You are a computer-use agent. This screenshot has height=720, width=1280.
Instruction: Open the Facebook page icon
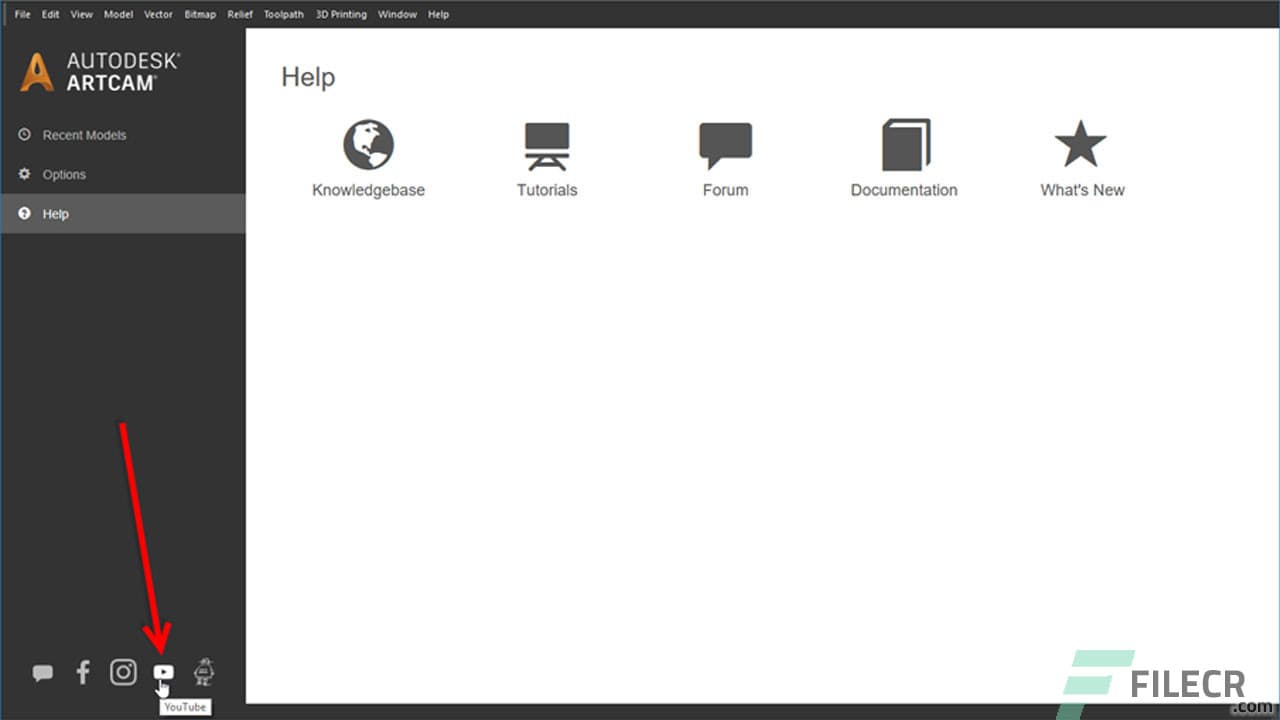point(82,671)
